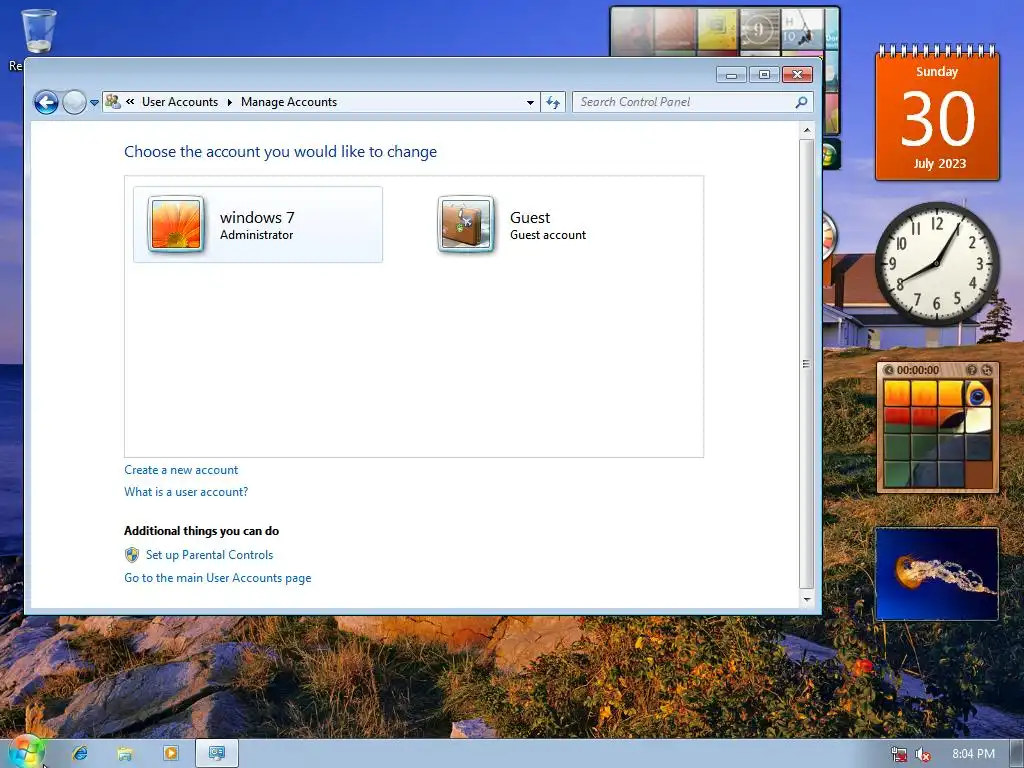Select User Accounts breadcrumb
The image size is (1024, 768).
click(180, 102)
